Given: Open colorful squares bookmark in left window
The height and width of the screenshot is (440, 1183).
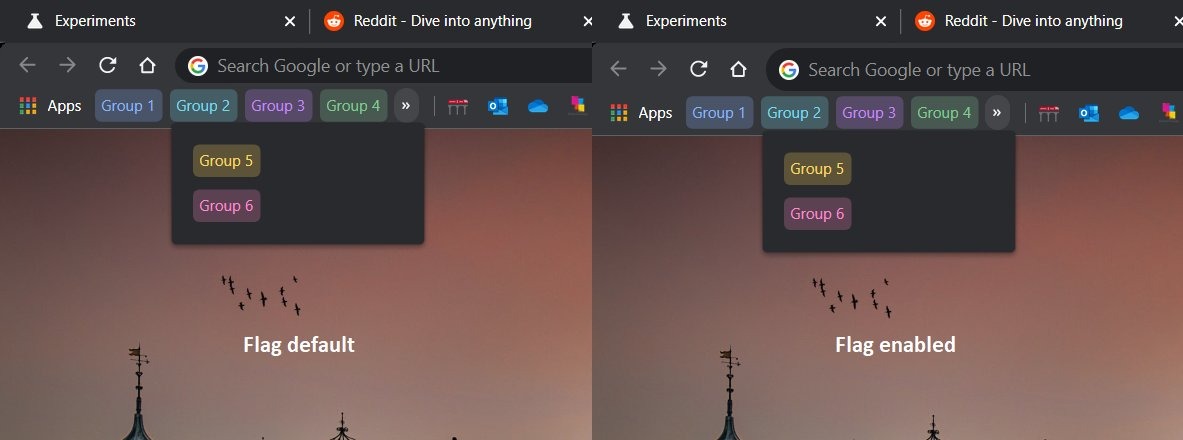Looking at the screenshot, I should (x=578, y=105).
